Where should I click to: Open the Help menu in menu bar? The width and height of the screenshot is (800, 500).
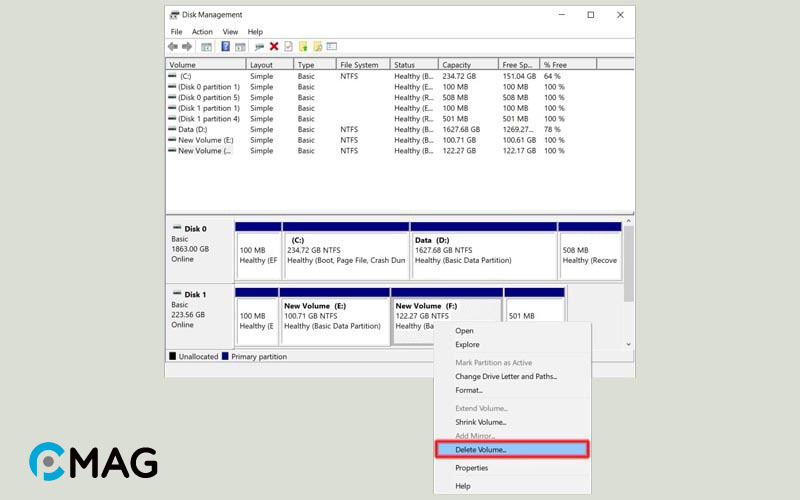point(255,32)
